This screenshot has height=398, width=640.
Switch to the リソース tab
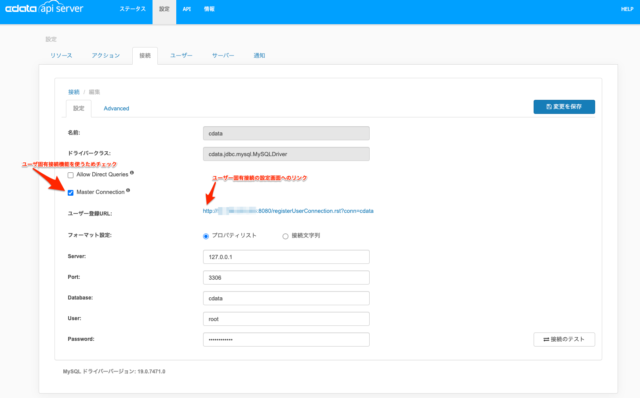(61, 56)
